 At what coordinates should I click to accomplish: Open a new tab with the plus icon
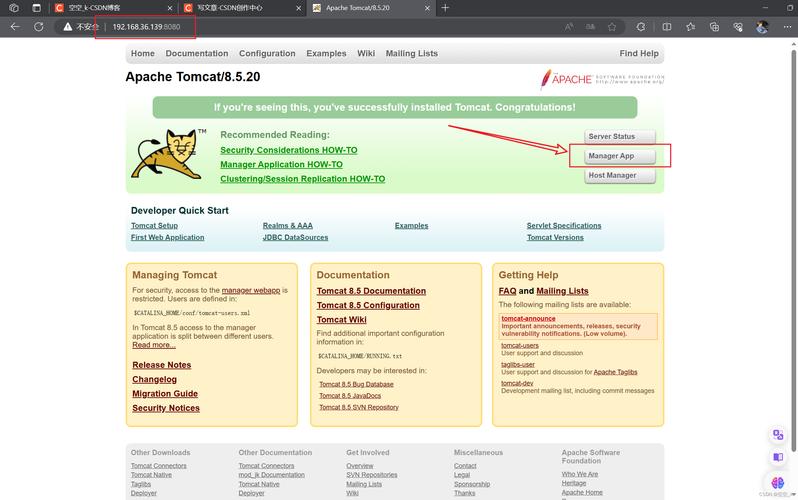(445, 8)
